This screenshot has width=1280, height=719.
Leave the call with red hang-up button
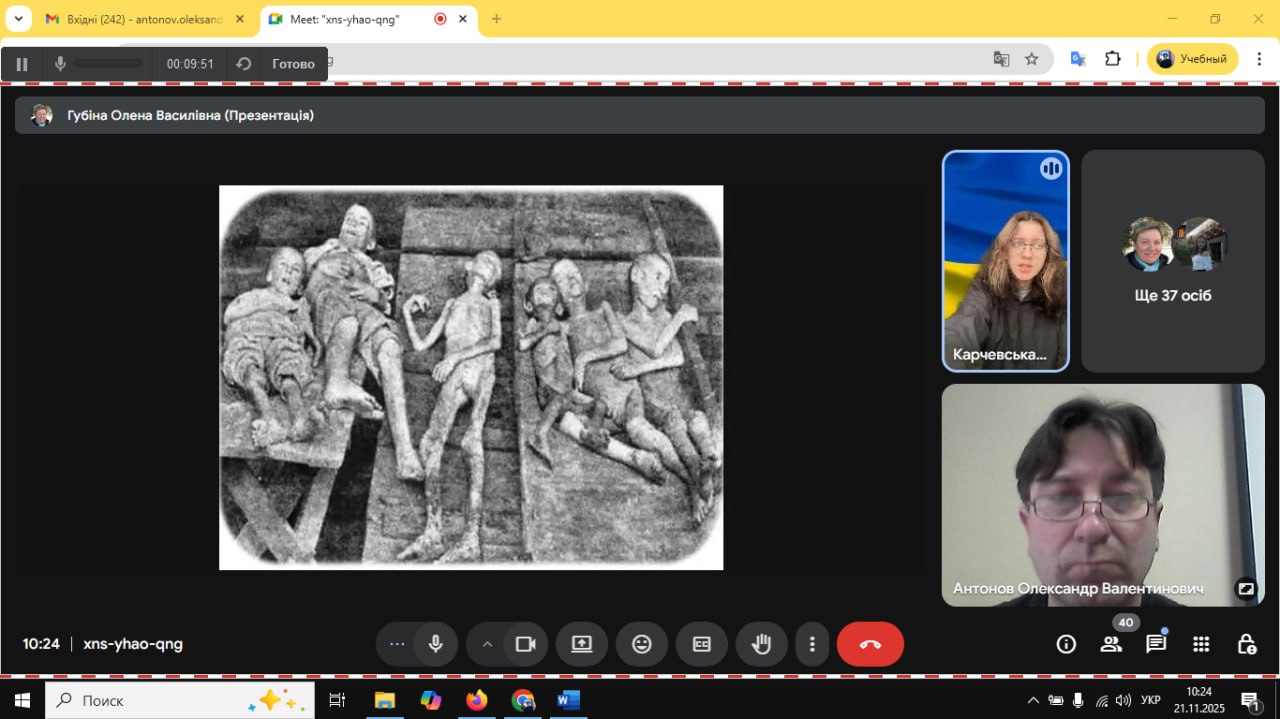(870, 644)
